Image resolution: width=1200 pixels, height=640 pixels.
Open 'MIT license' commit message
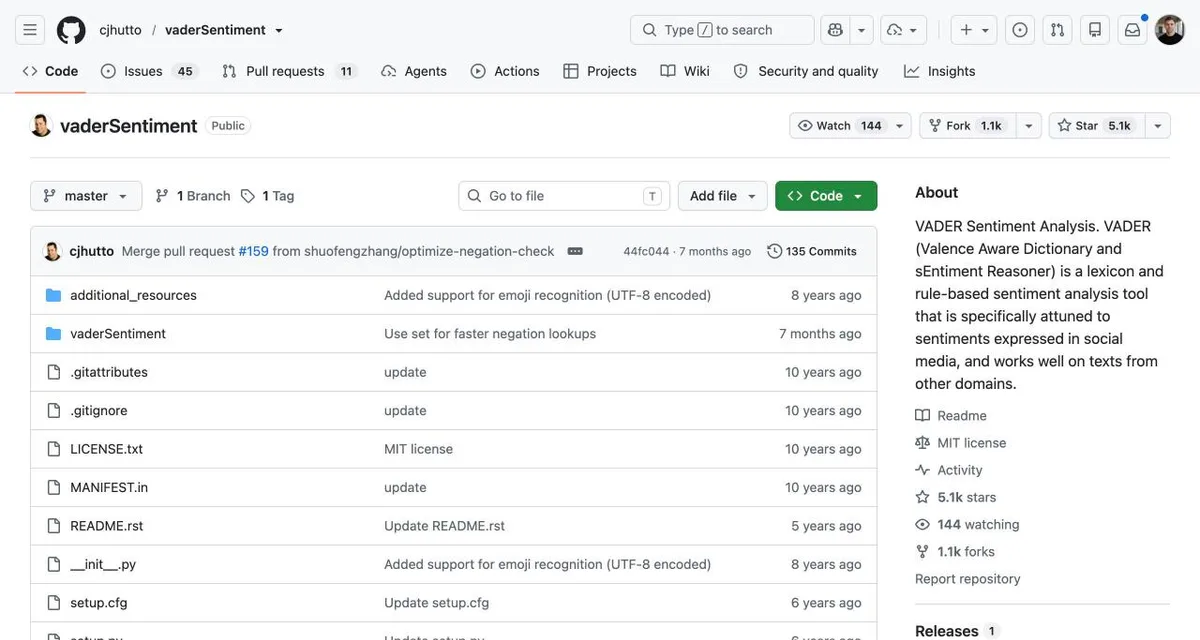[418, 449]
